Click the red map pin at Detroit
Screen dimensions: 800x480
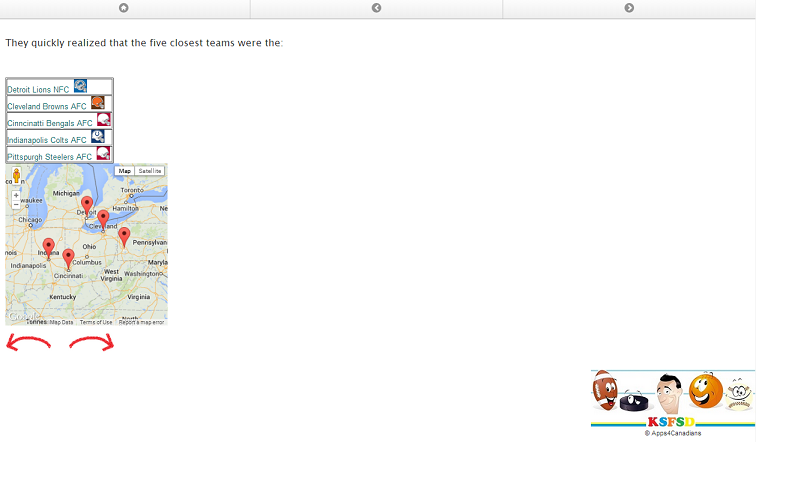pos(87,206)
